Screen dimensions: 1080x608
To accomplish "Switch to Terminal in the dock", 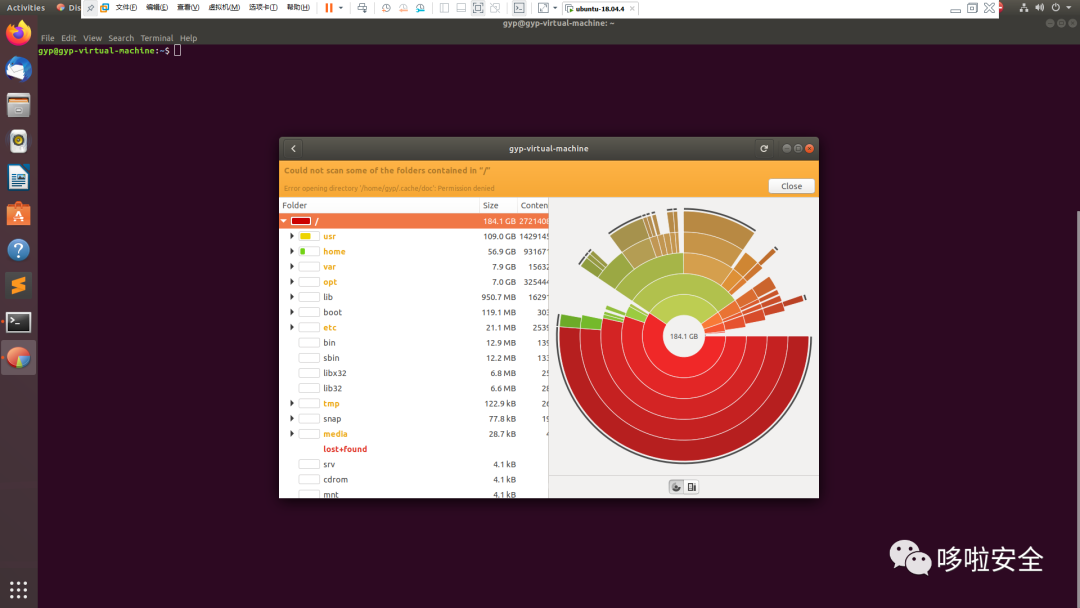I will 19,322.
